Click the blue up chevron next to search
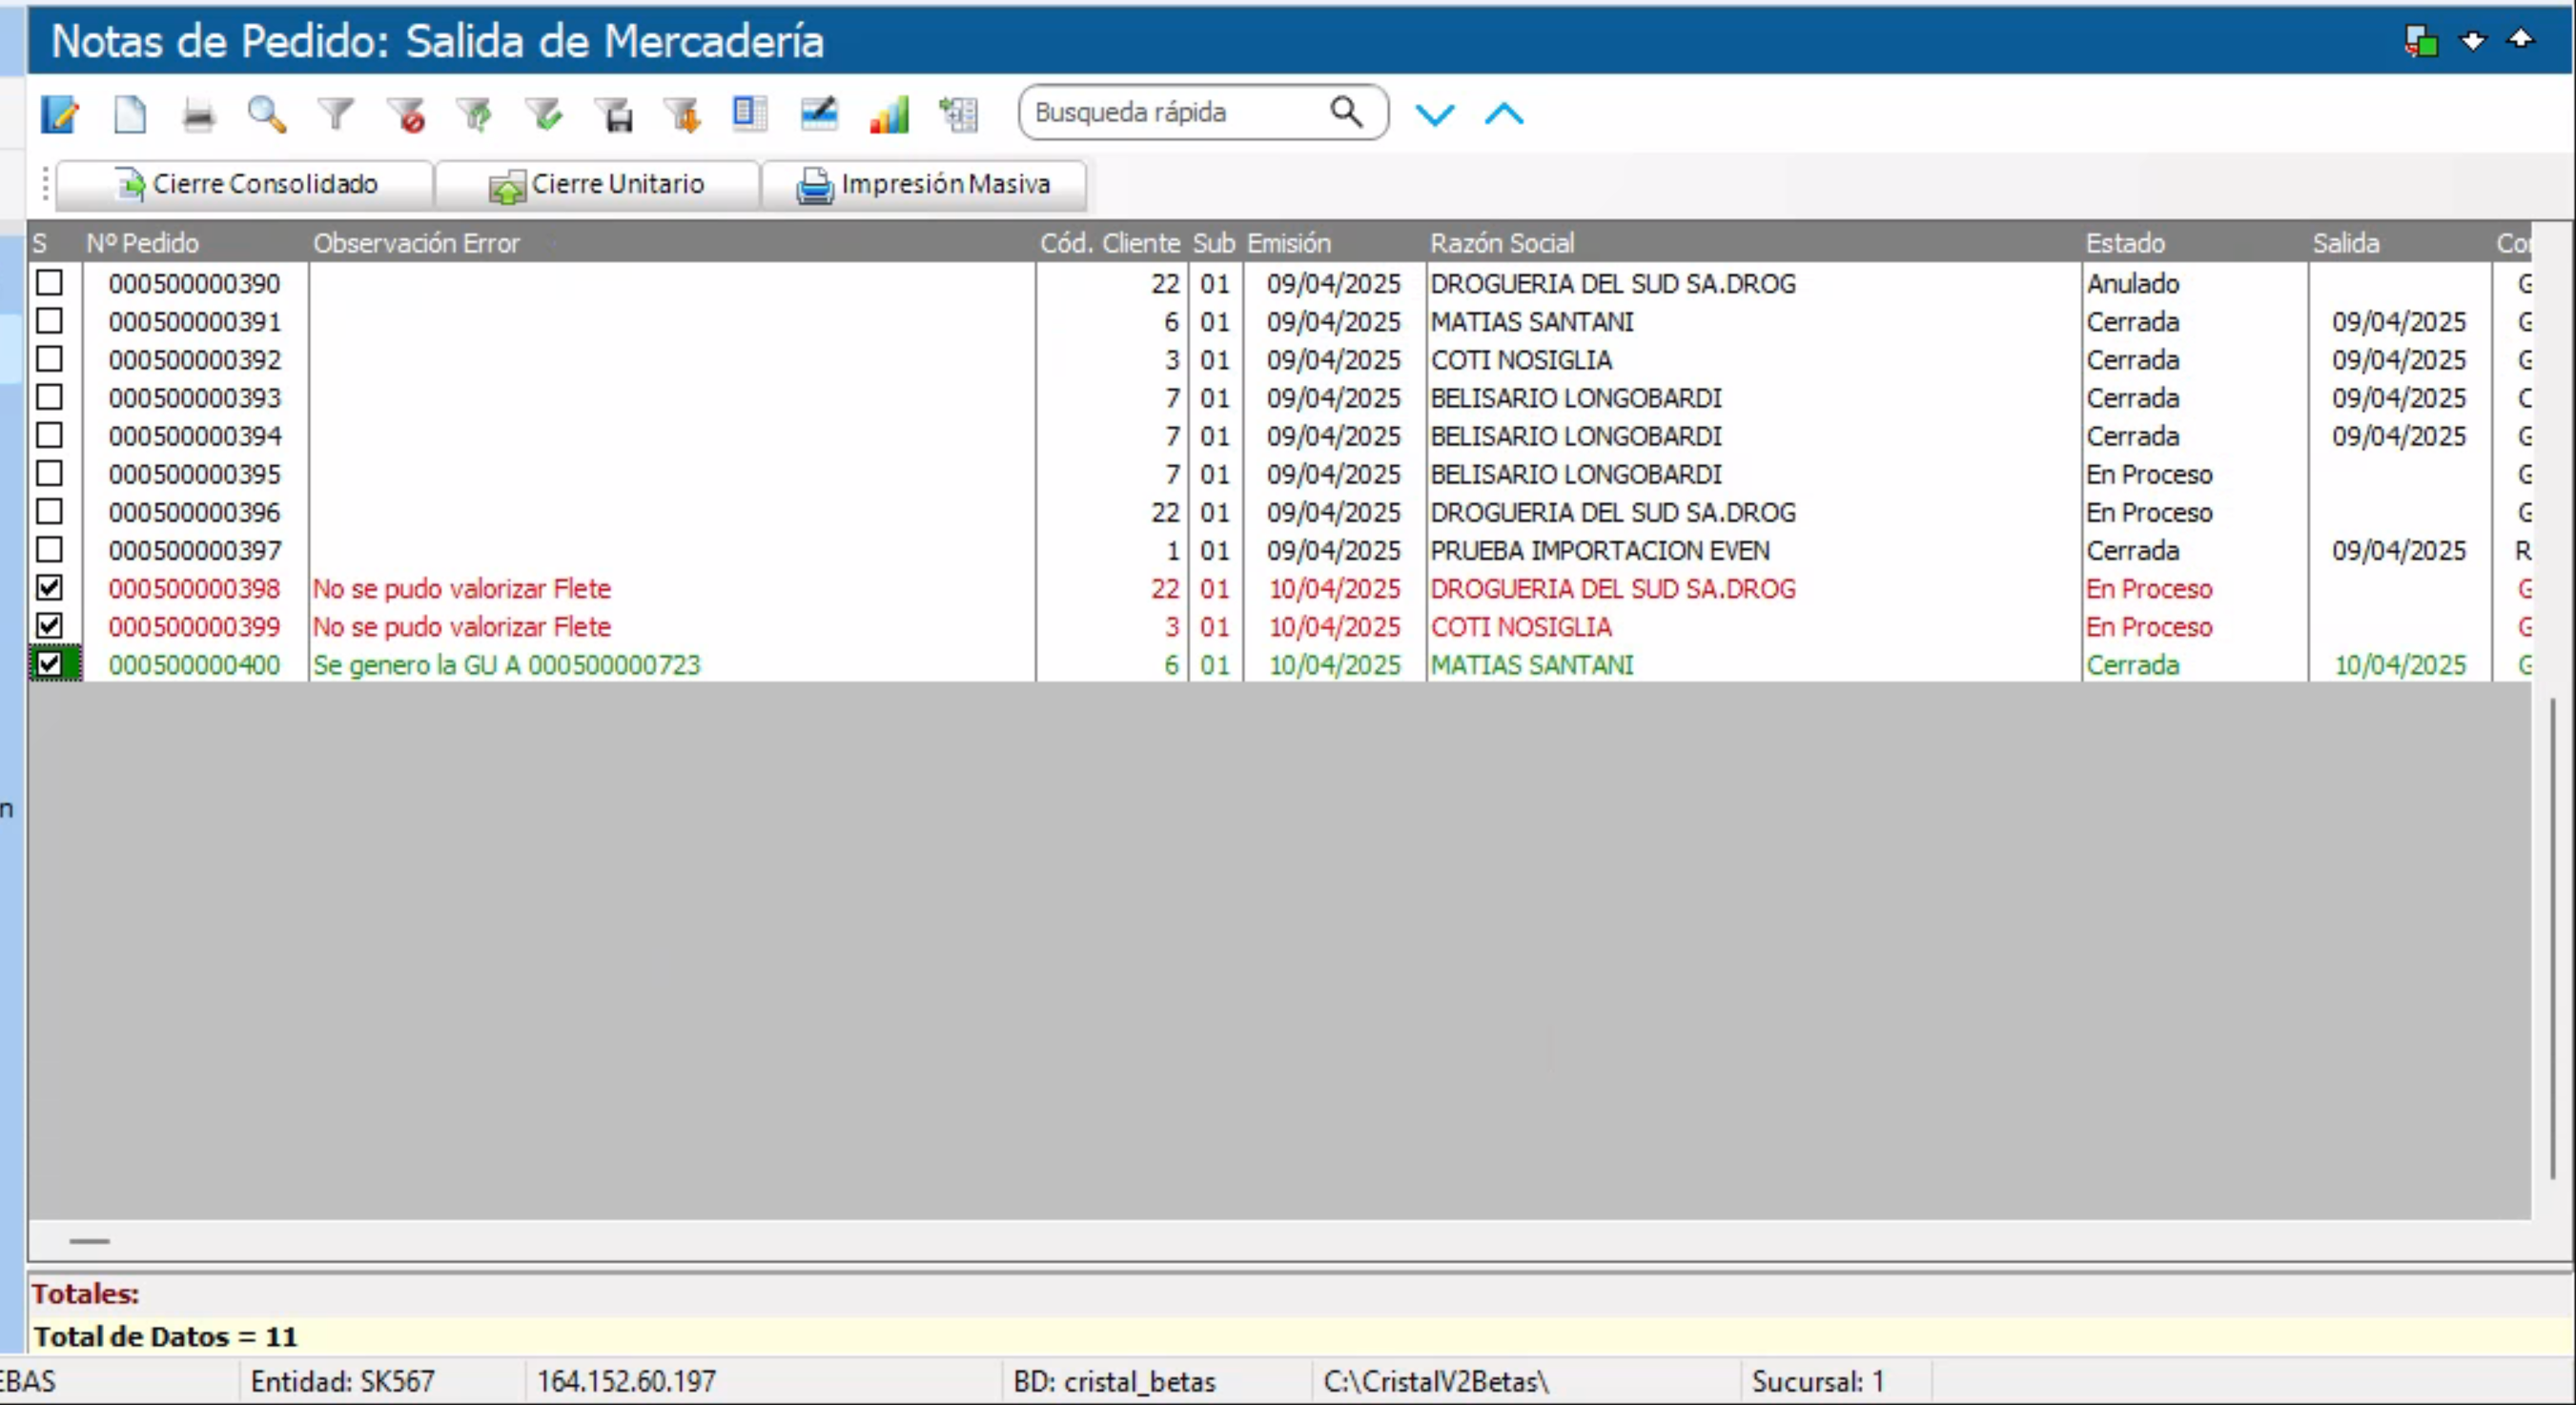Screen dimensions: 2576x1405 point(1503,114)
